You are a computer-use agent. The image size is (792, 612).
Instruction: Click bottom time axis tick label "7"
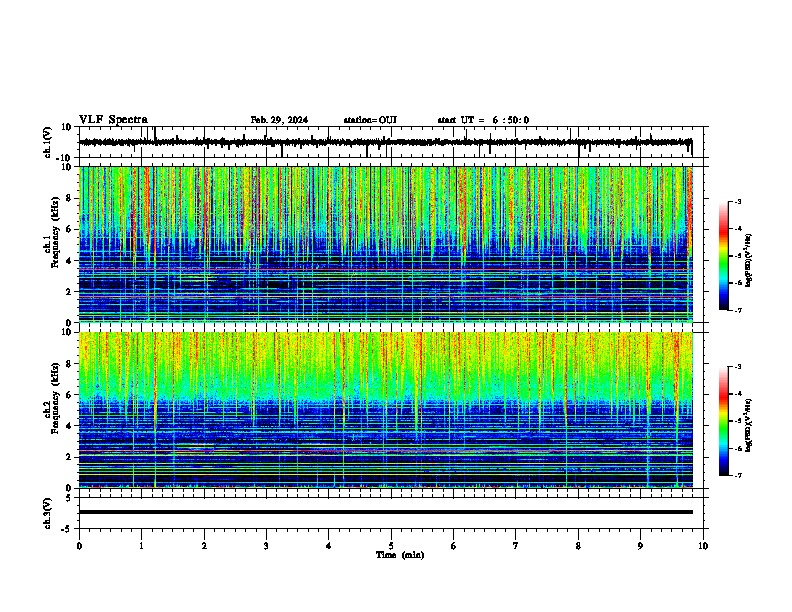(x=516, y=546)
